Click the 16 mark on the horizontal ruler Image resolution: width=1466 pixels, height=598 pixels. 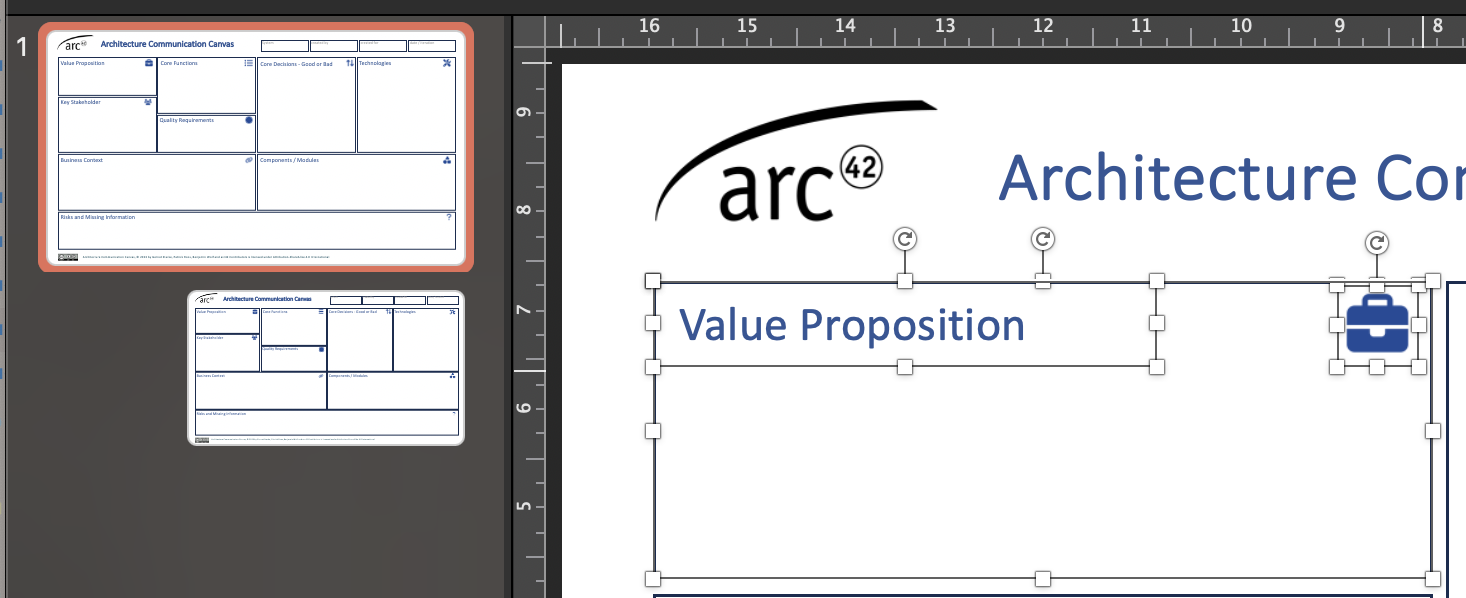point(649,26)
